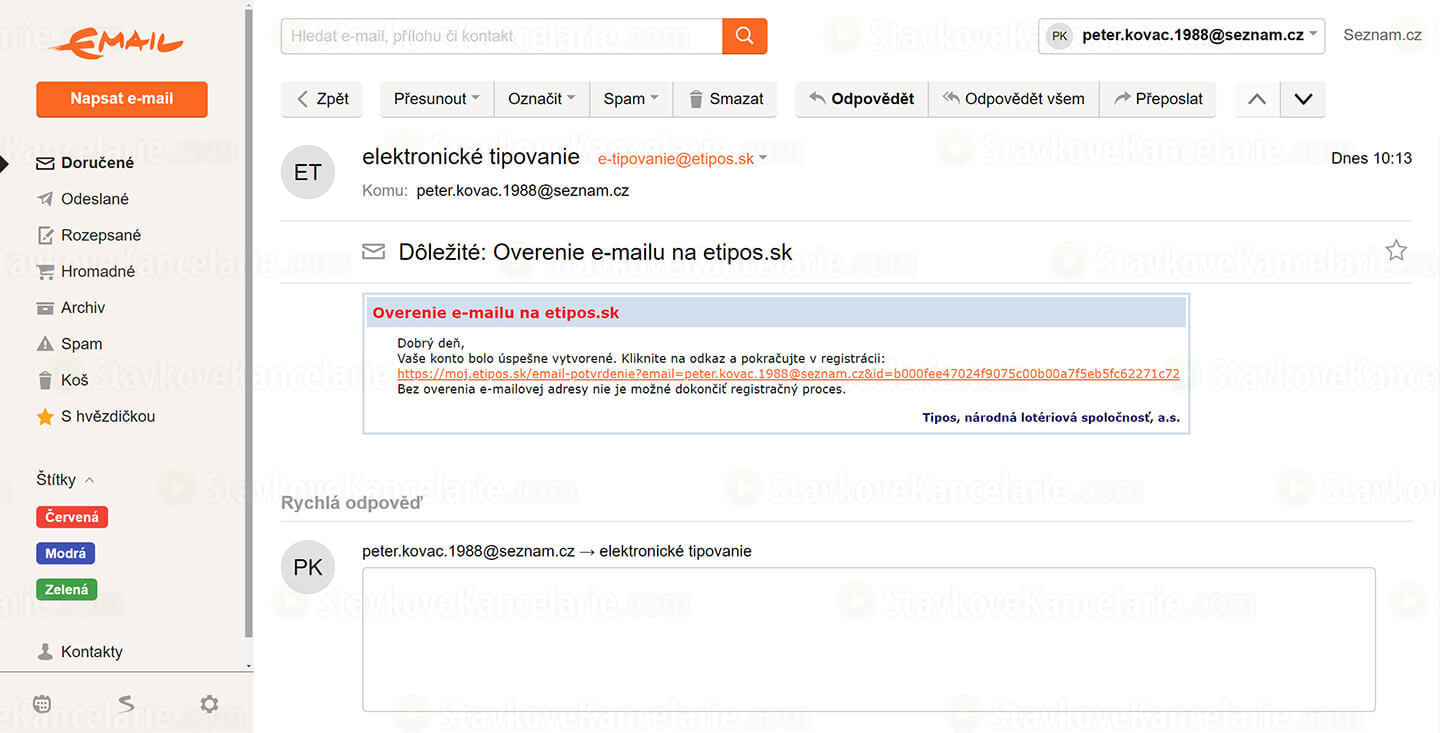Select the Červená red label
The width and height of the screenshot is (1440, 733).
pyautogui.click(x=72, y=517)
